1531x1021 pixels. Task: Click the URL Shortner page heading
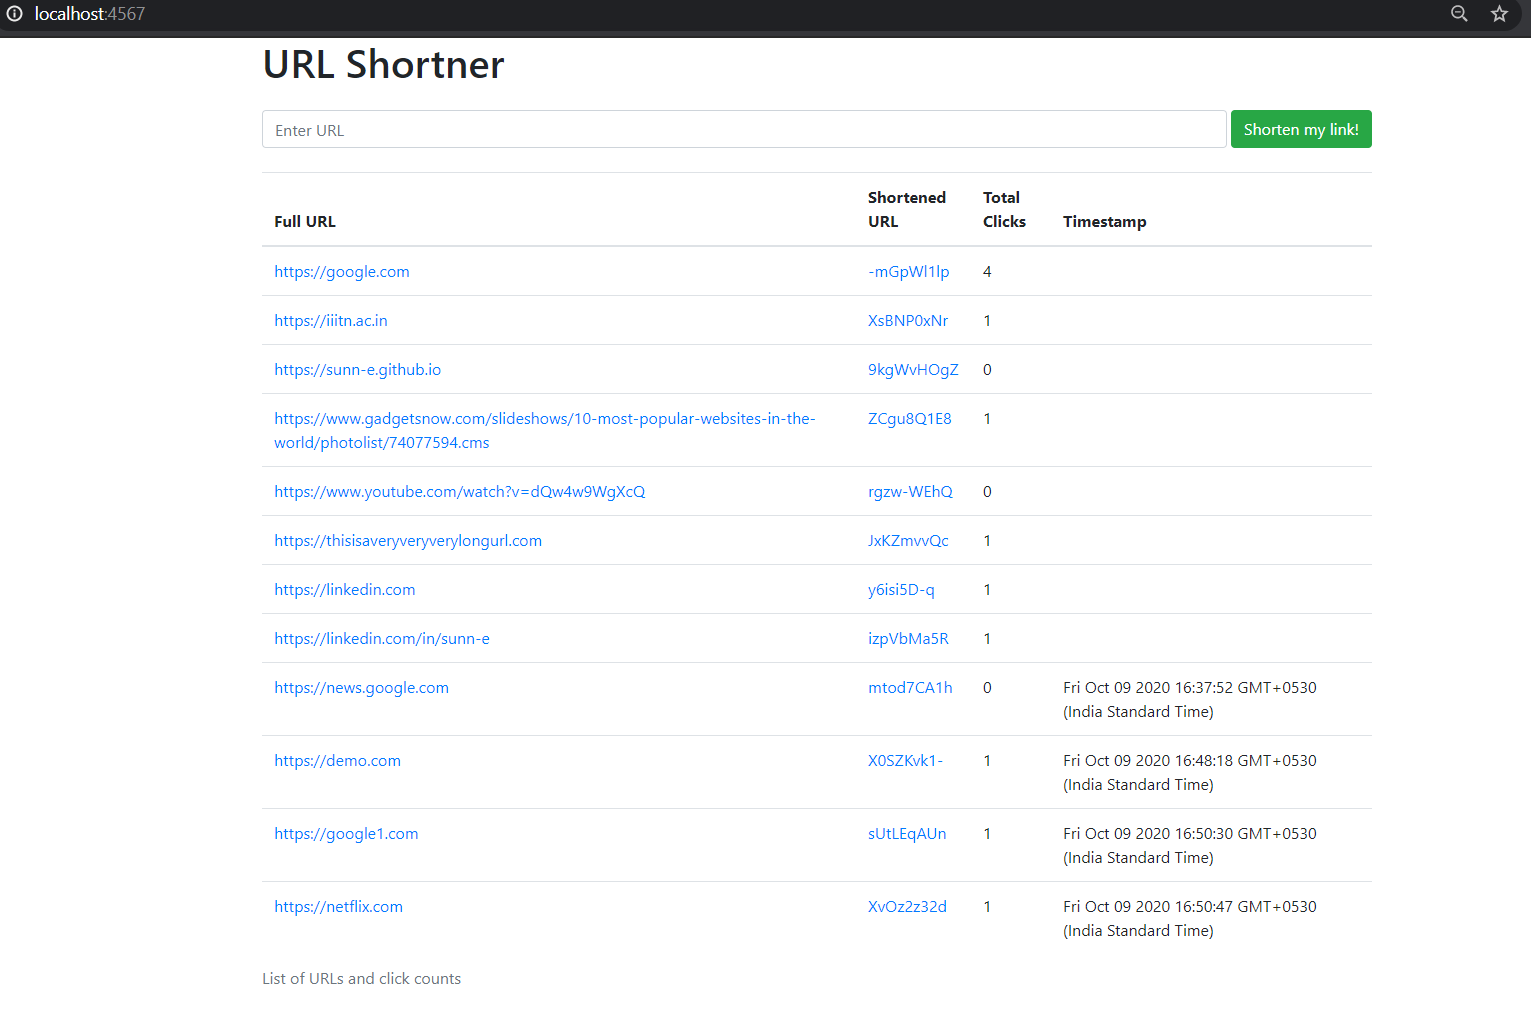pyautogui.click(x=383, y=64)
